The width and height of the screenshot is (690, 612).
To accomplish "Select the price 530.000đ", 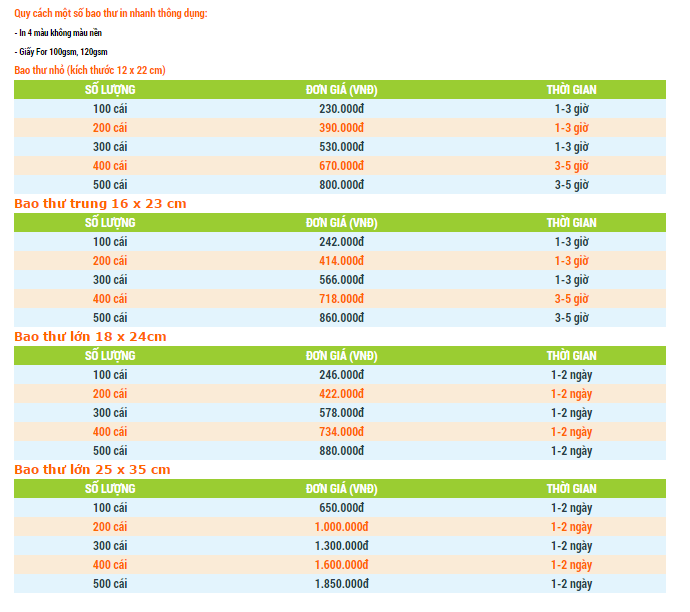I will 342,147.
